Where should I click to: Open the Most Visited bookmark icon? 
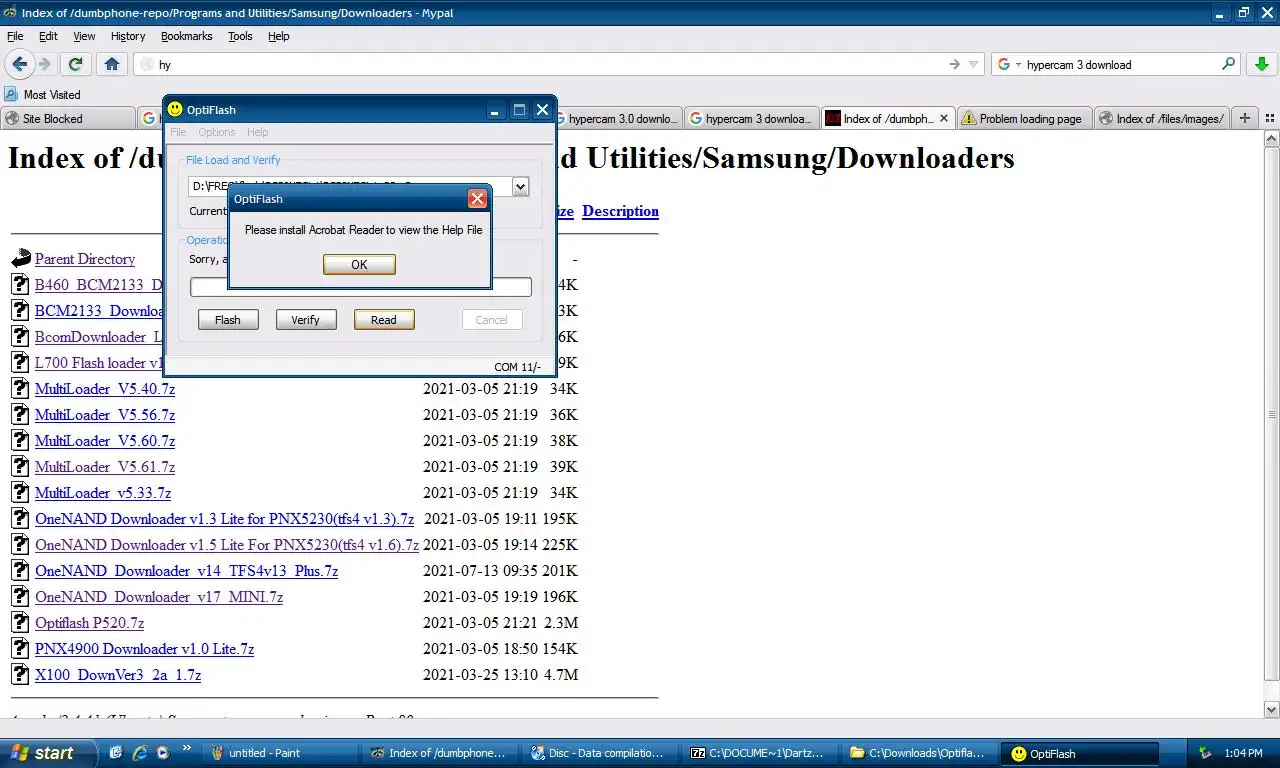click(11, 94)
